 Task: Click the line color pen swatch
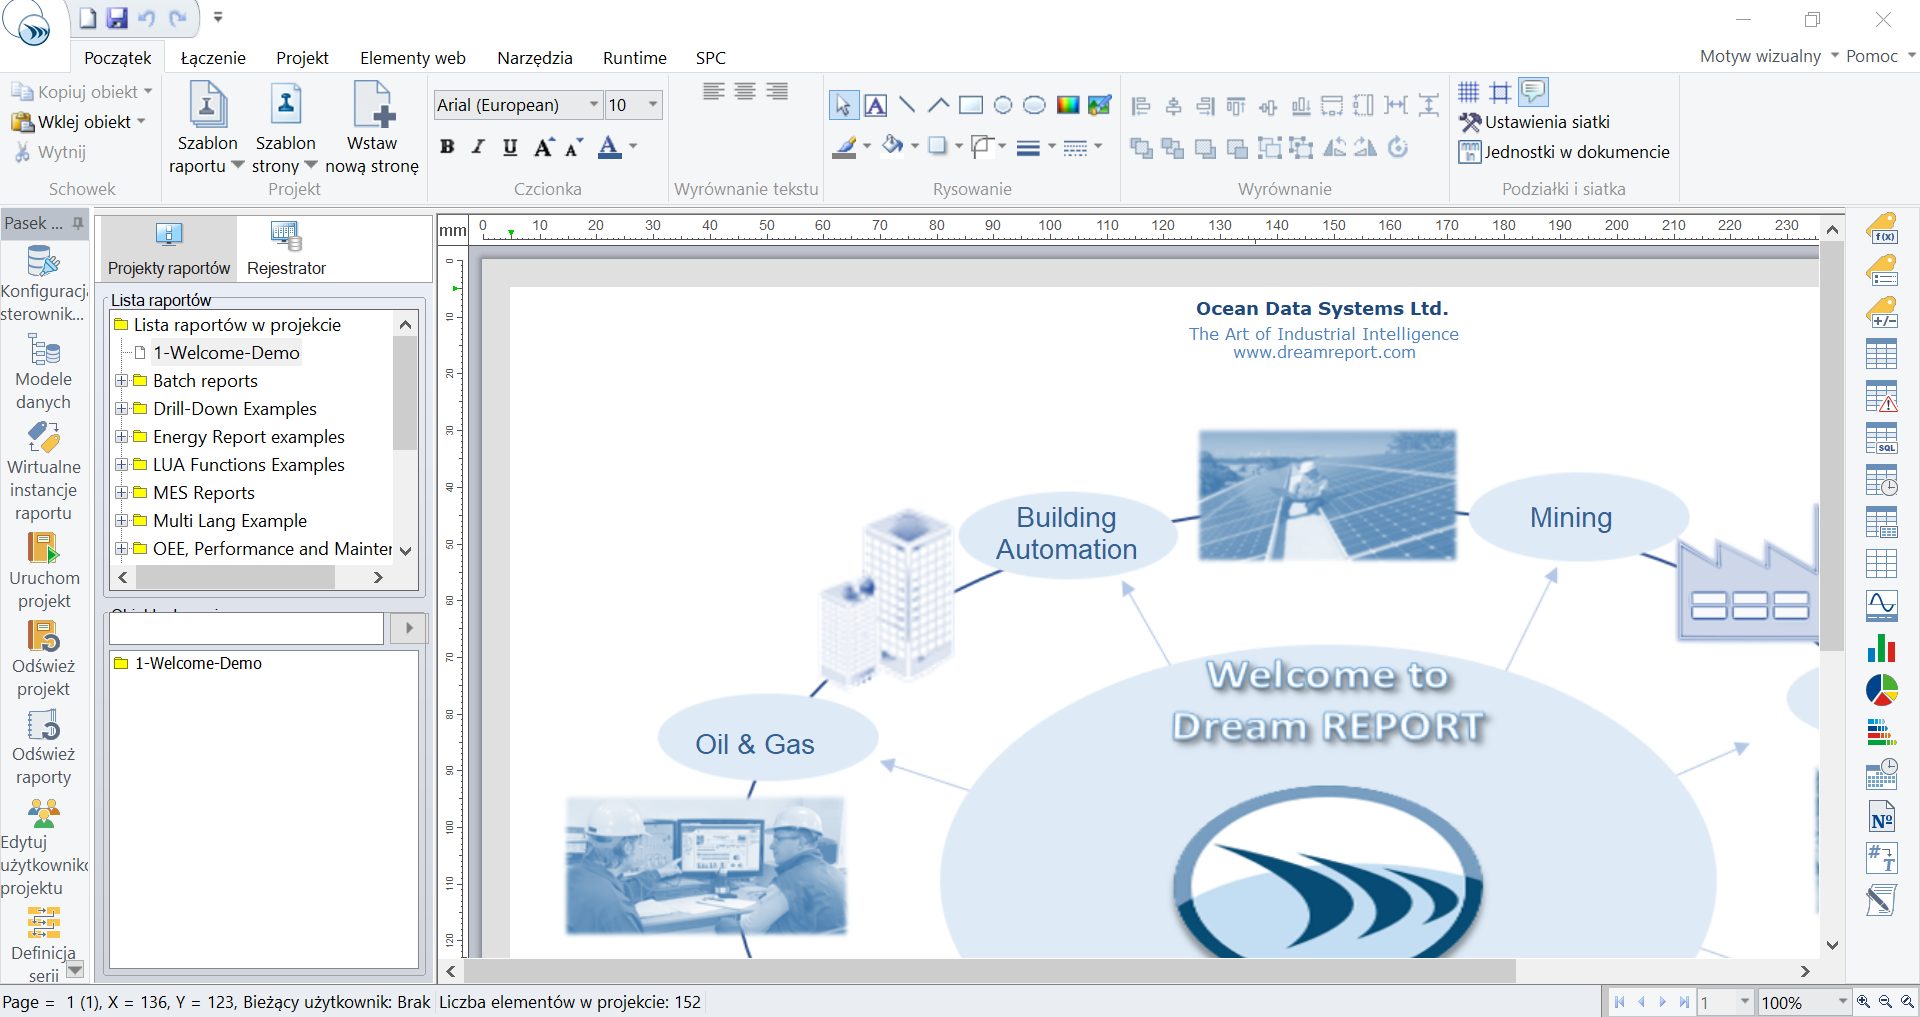coord(845,147)
